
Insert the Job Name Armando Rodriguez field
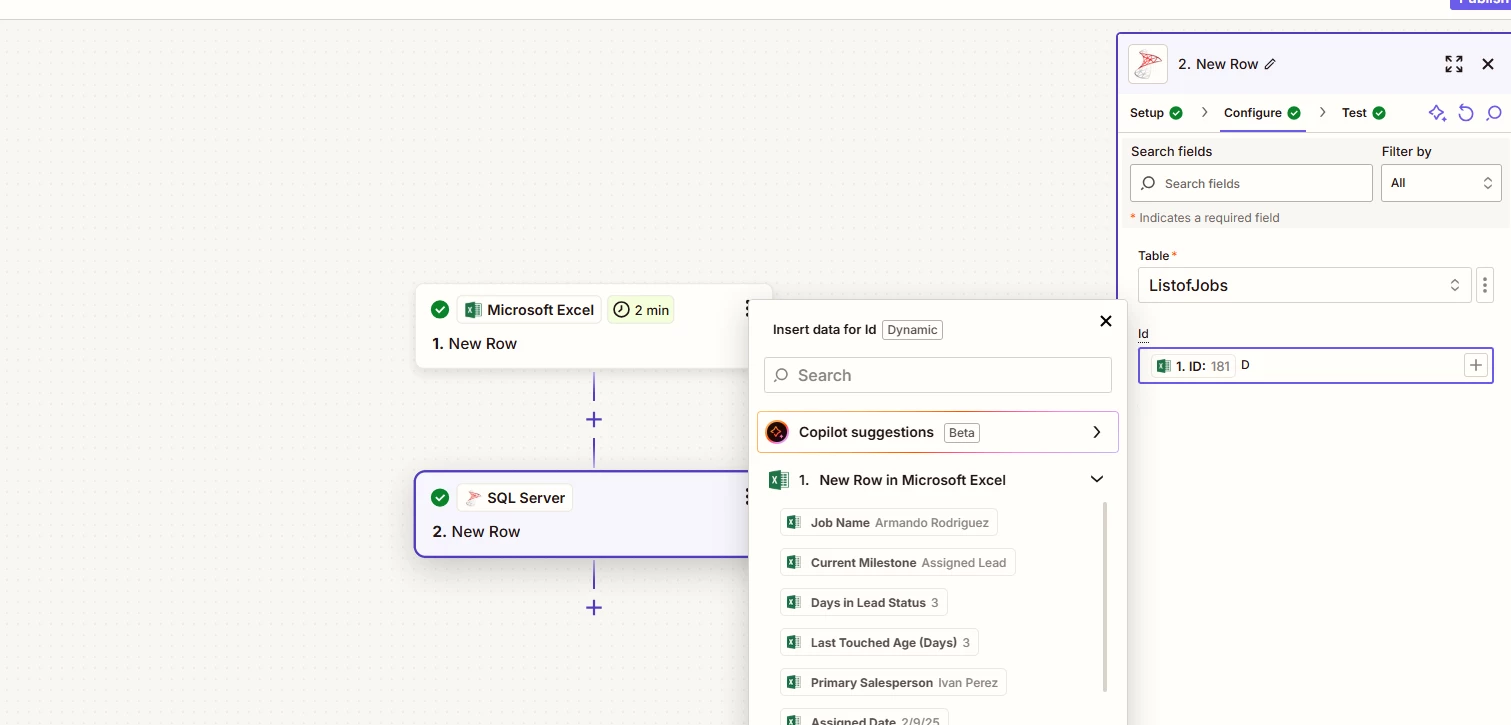[888, 522]
